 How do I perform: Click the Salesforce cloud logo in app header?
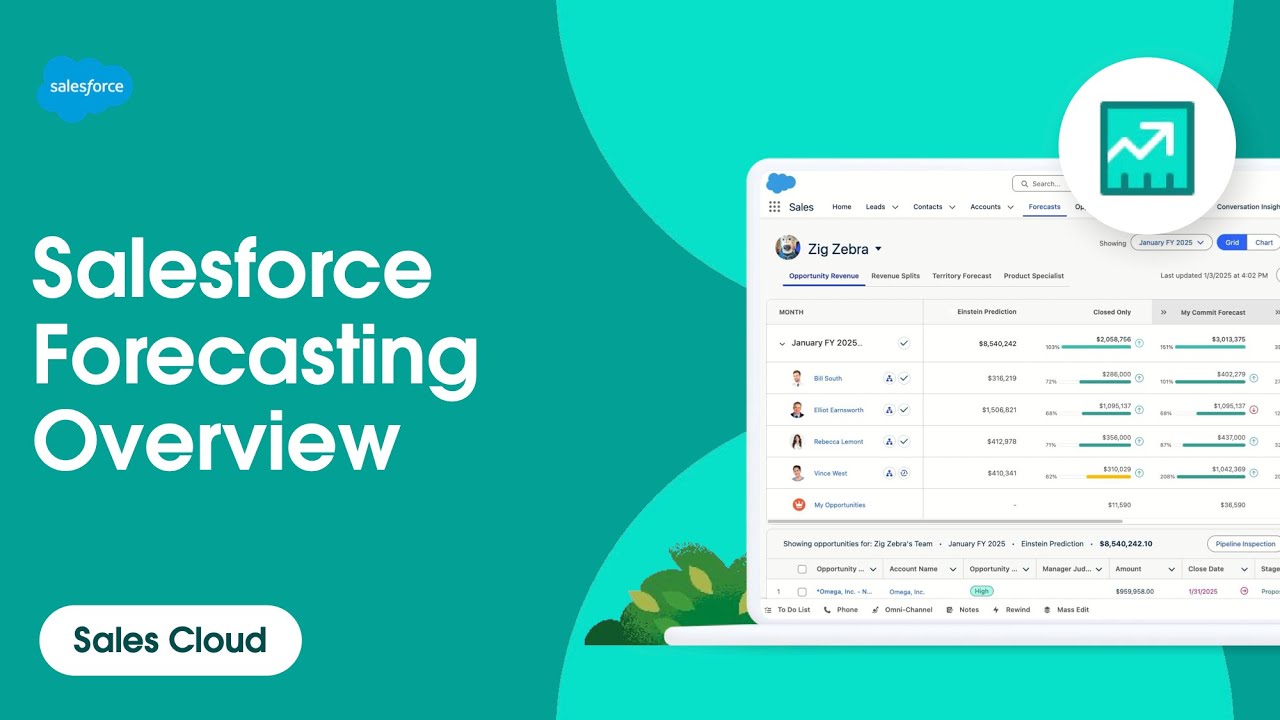click(781, 183)
